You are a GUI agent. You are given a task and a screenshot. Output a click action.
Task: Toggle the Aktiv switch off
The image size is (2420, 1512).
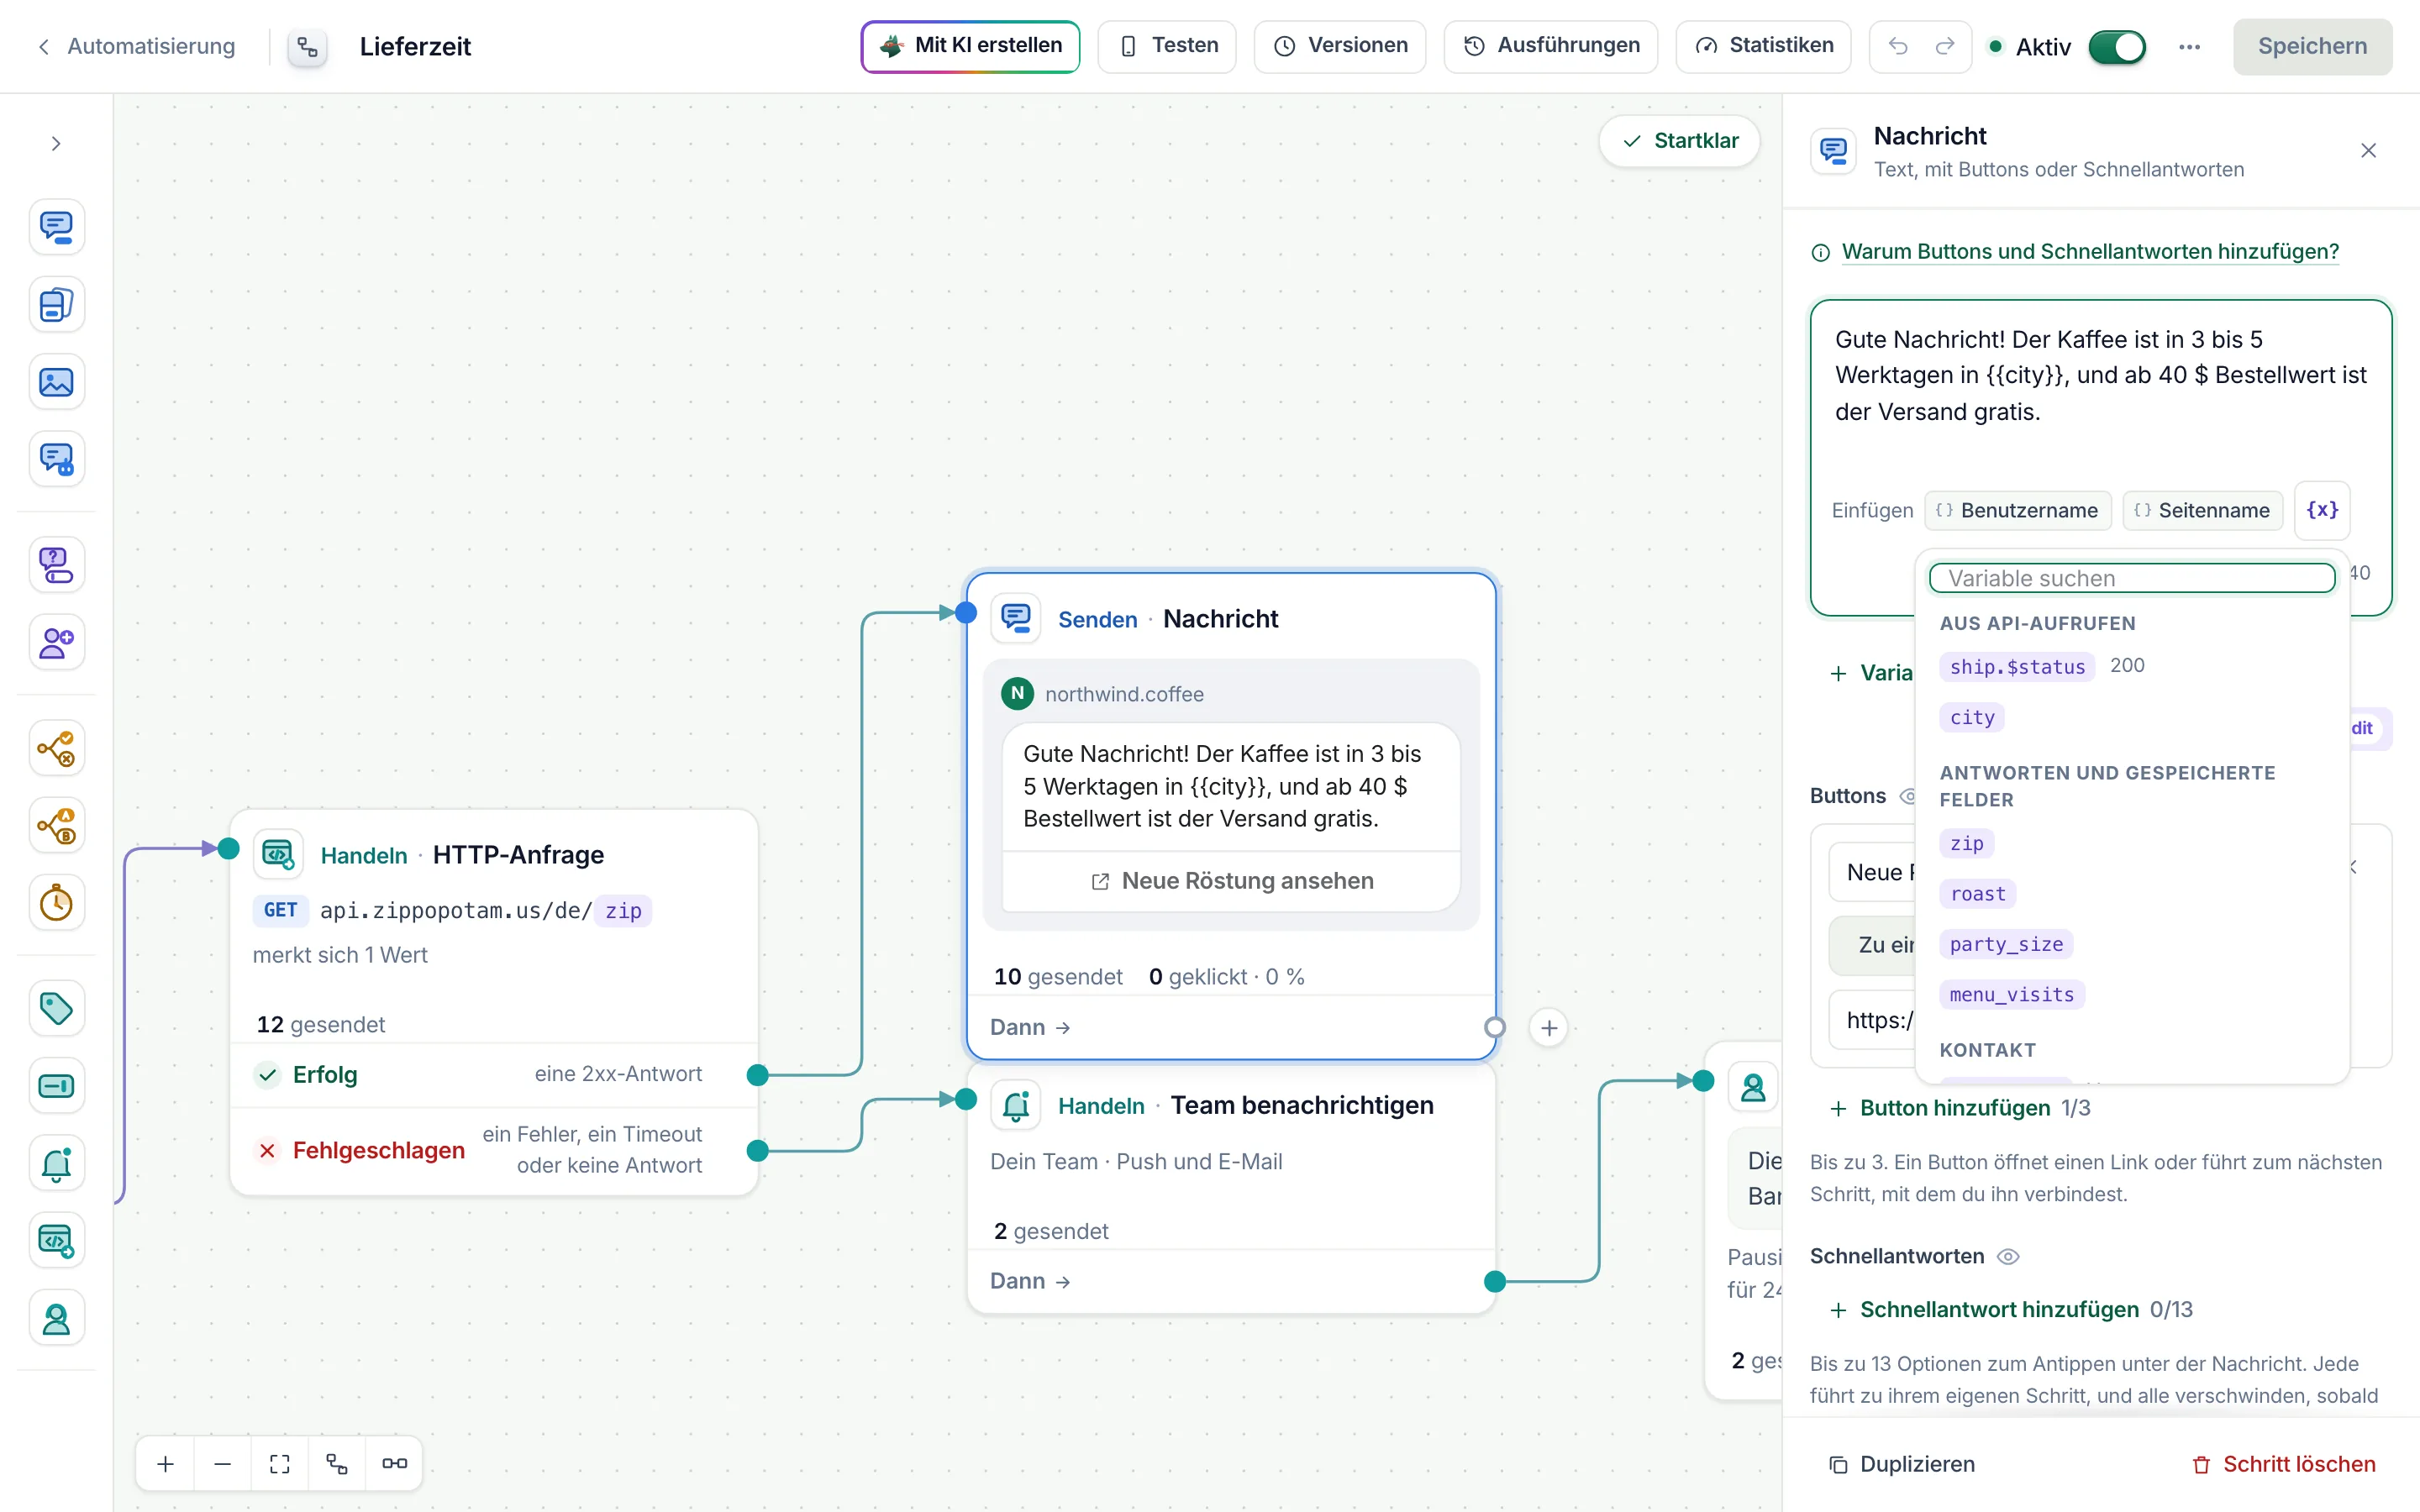2117,46
